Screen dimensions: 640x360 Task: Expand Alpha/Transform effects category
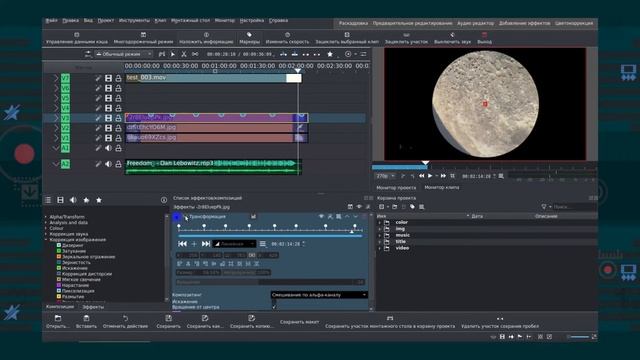pyautogui.click(x=46, y=217)
